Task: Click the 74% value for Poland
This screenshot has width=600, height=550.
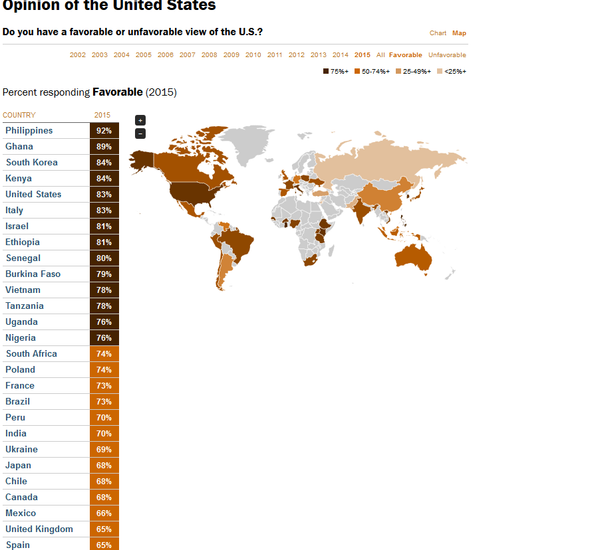Action: (x=104, y=370)
